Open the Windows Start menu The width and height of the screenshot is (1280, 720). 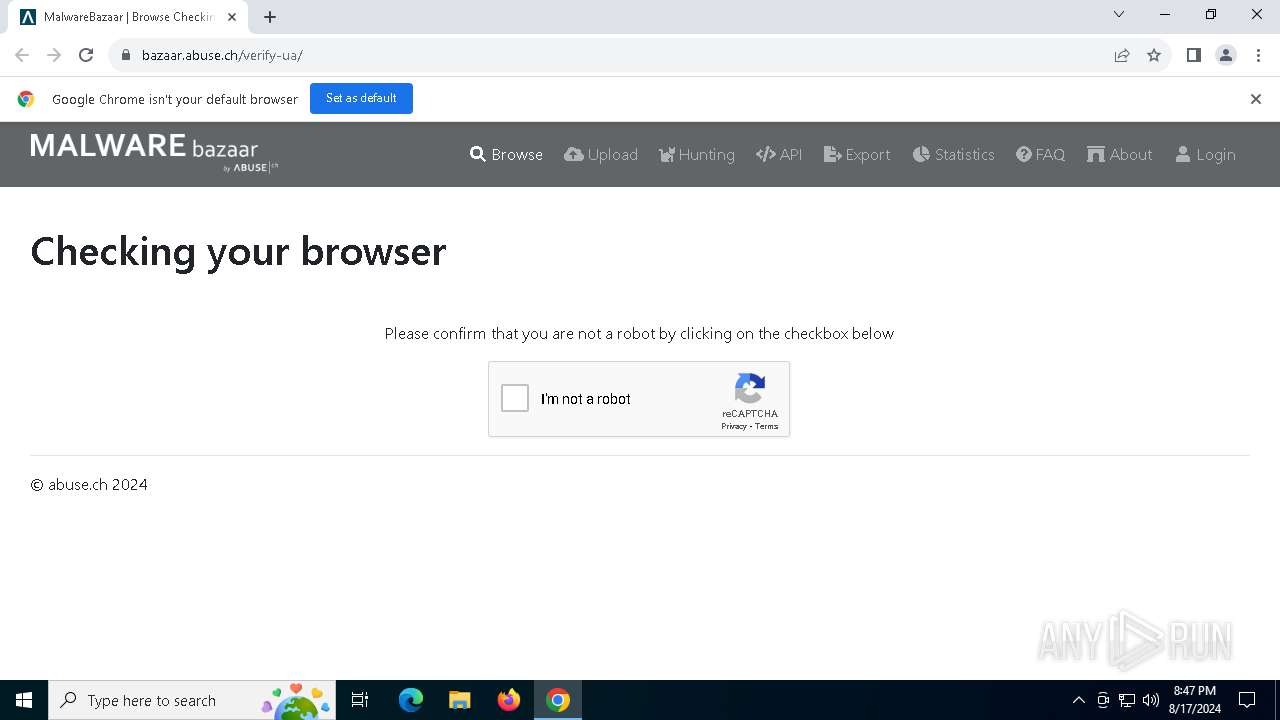(x=24, y=700)
